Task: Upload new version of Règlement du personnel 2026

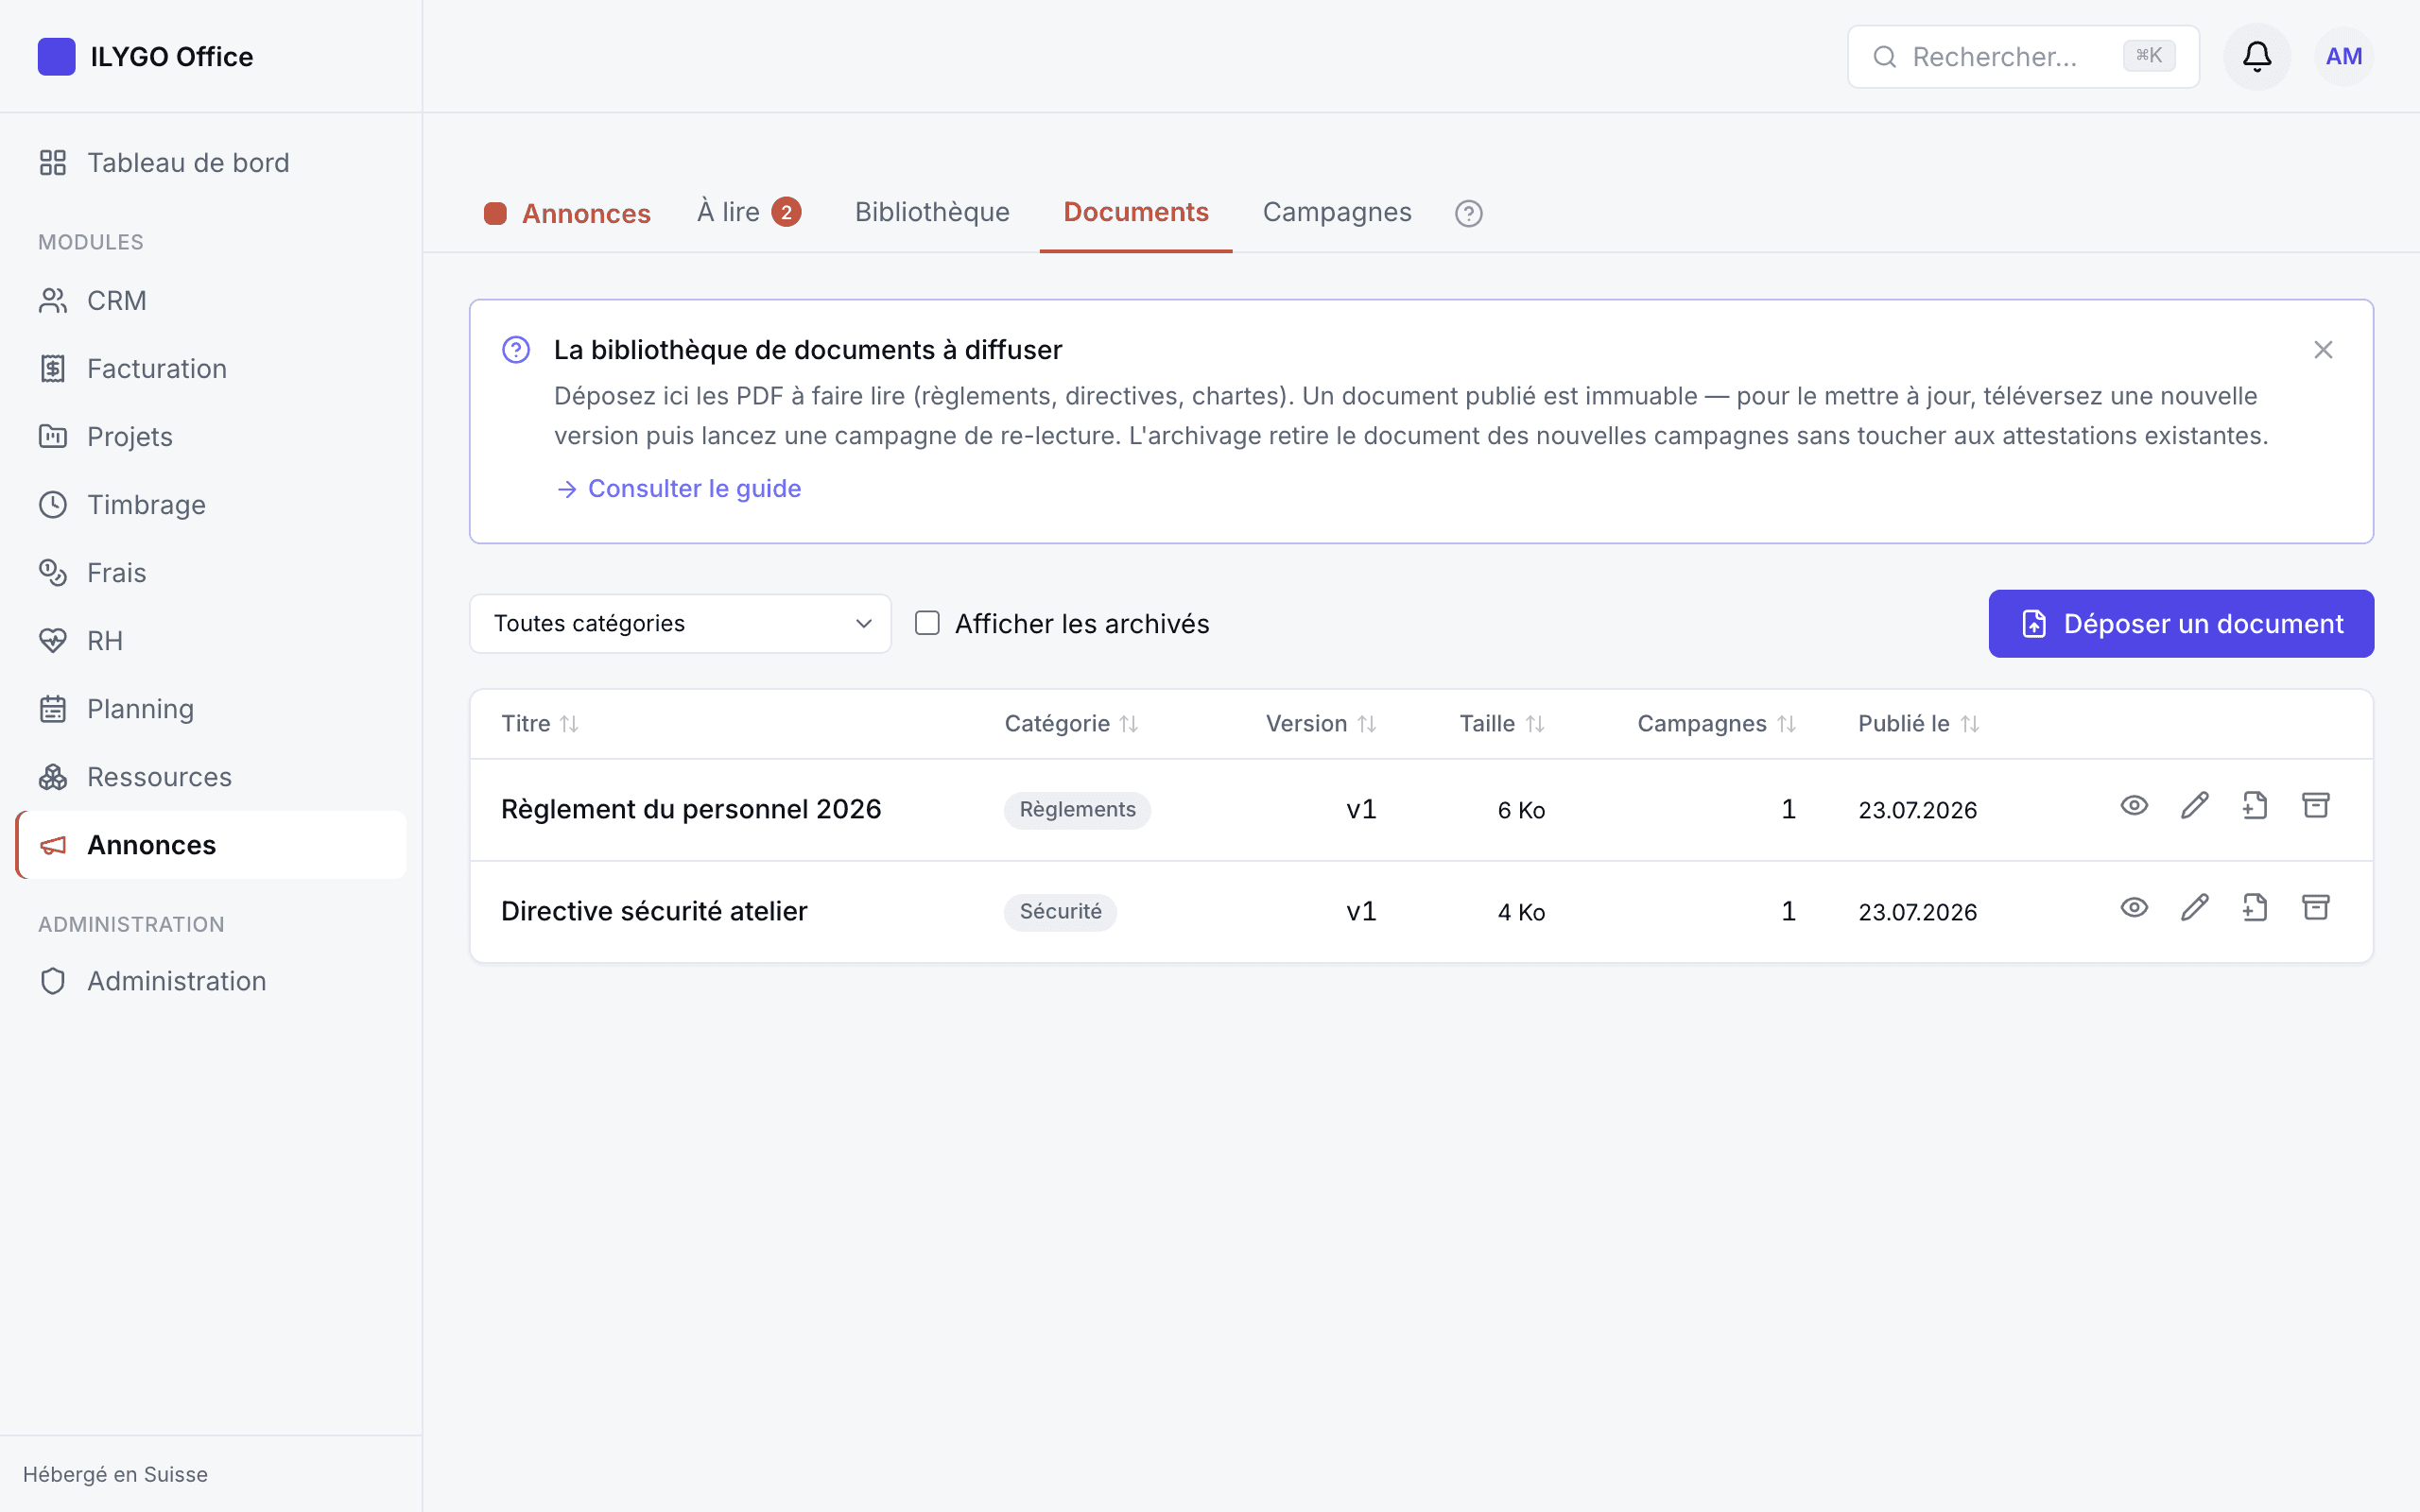Action: [2255, 806]
